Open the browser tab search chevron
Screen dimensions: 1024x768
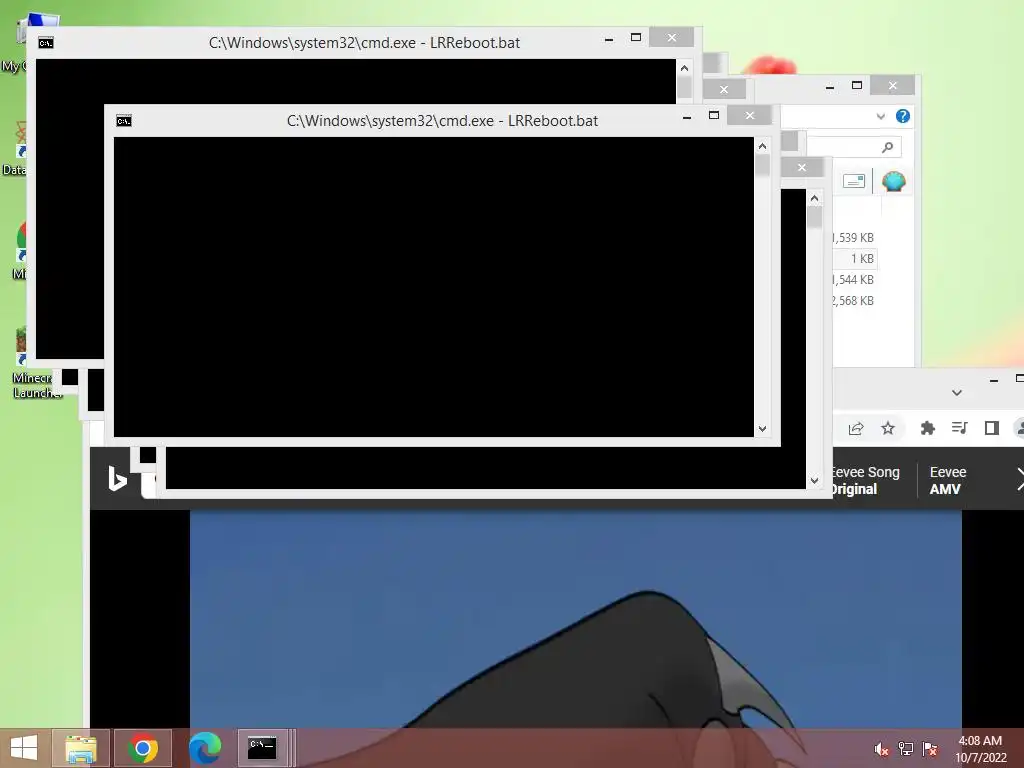(x=957, y=392)
